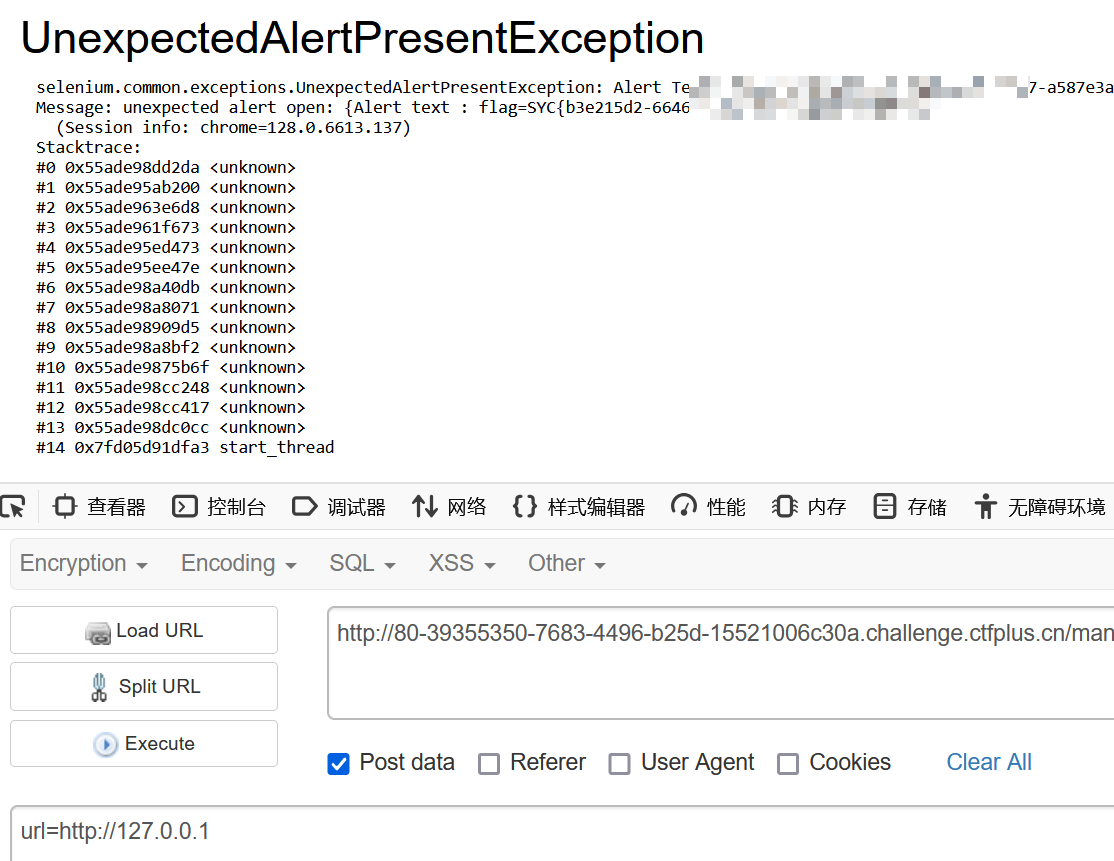Tick the Cookies checkbox
The width and height of the screenshot is (1114, 861).
(788, 764)
